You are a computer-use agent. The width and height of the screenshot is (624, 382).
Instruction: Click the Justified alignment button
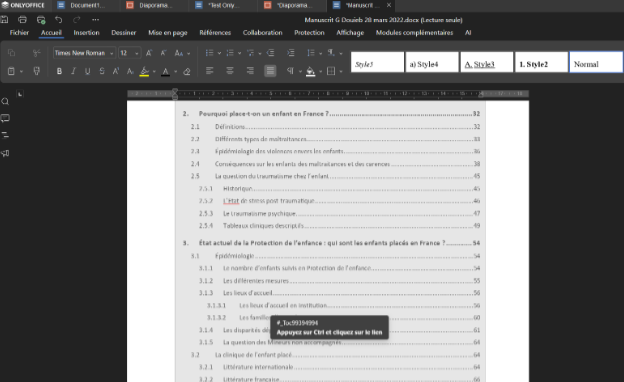[270, 71]
